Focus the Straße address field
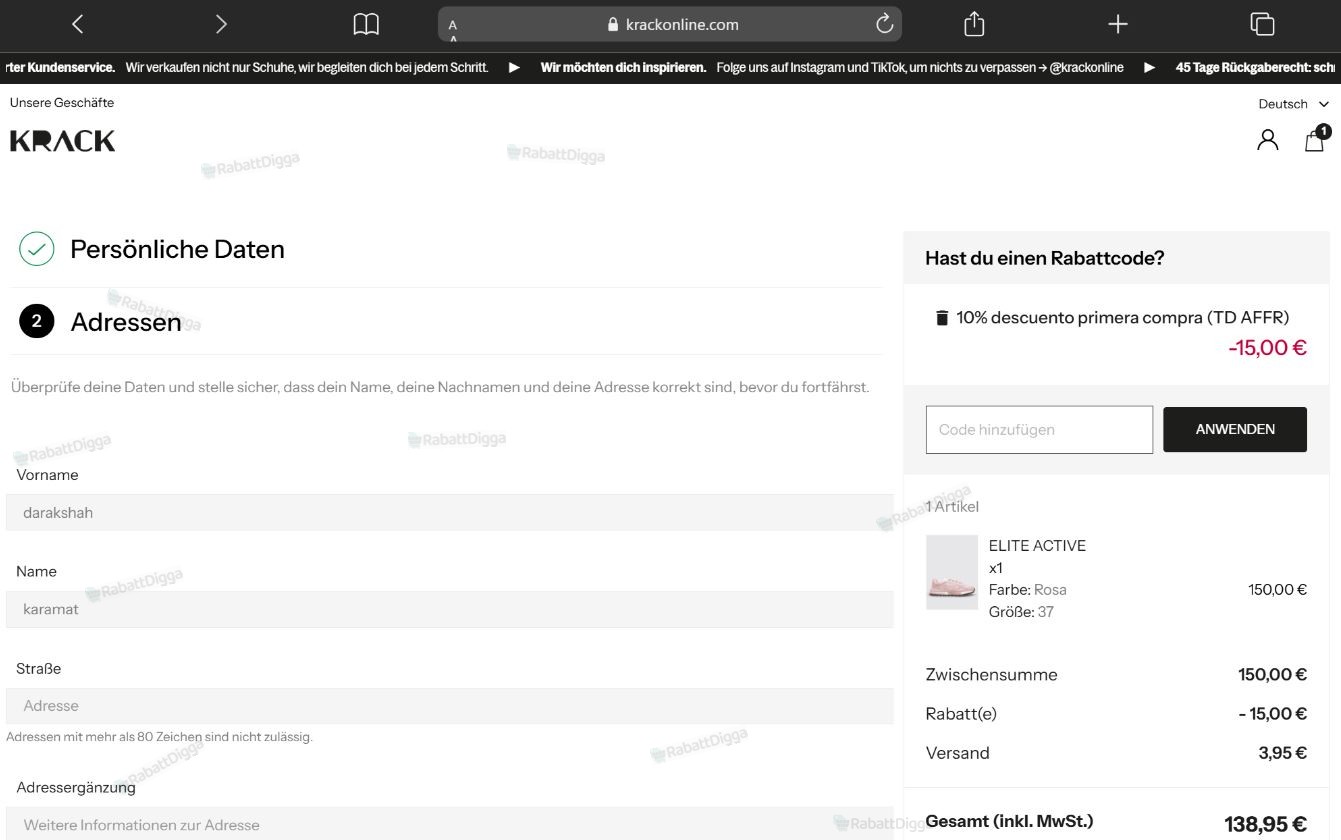Image resolution: width=1341 pixels, height=840 pixels. point(450,706)
